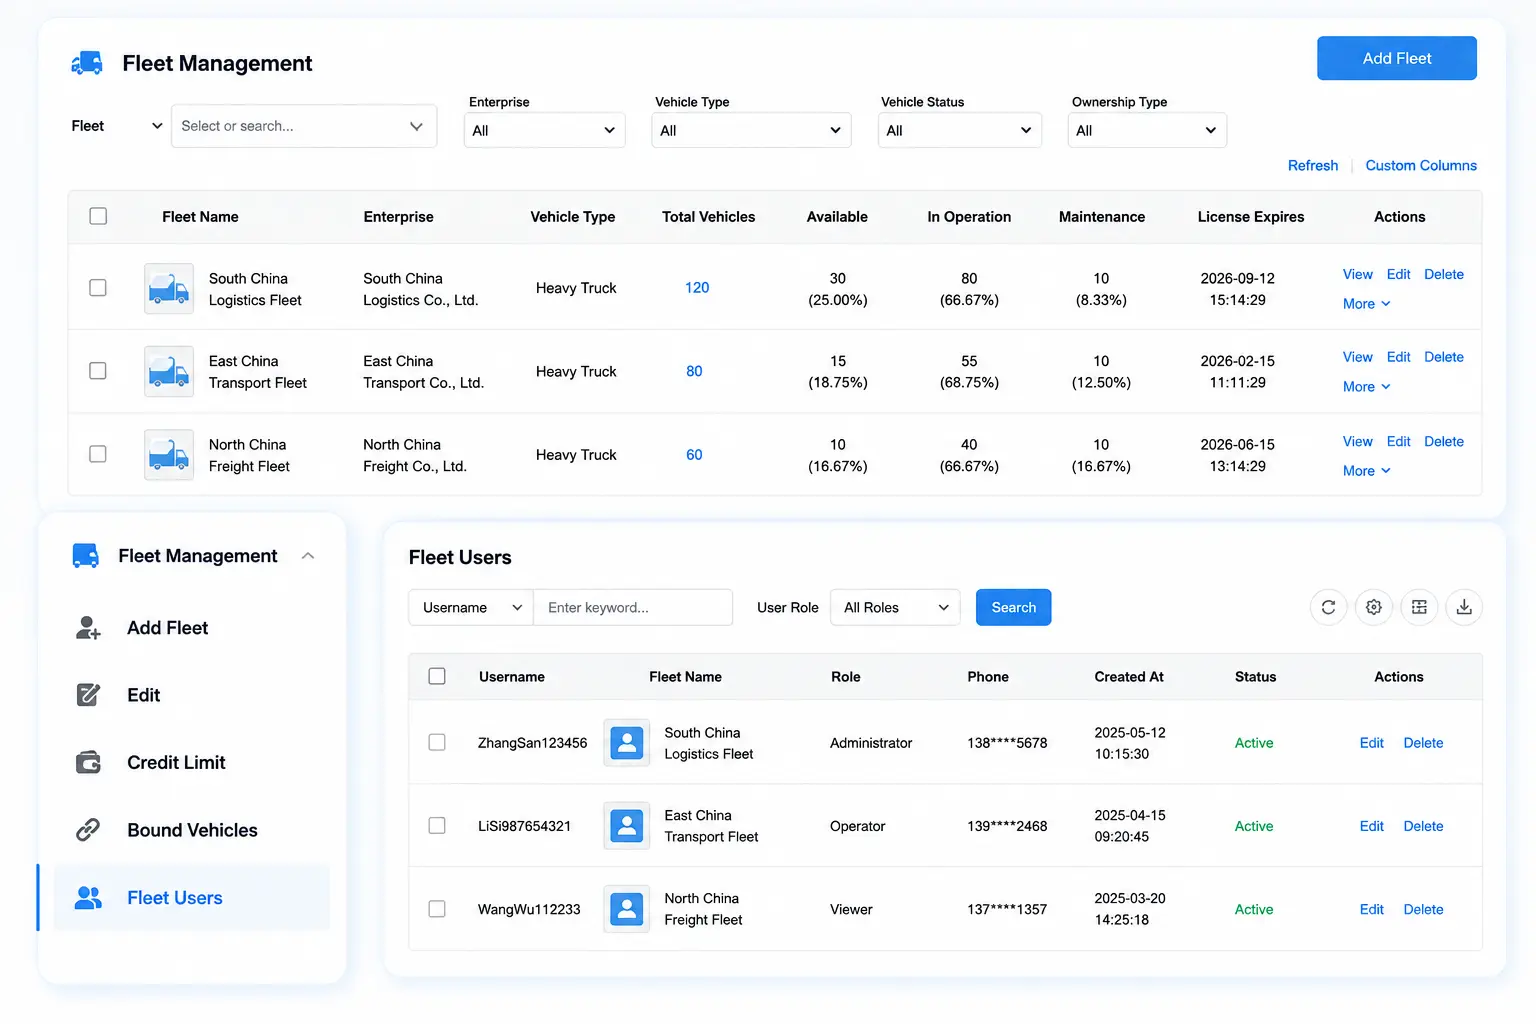This screenshot has height=1024, width=1536.
Task: Open the Ownership Type filter dropdown
Action: (1147, 130)
